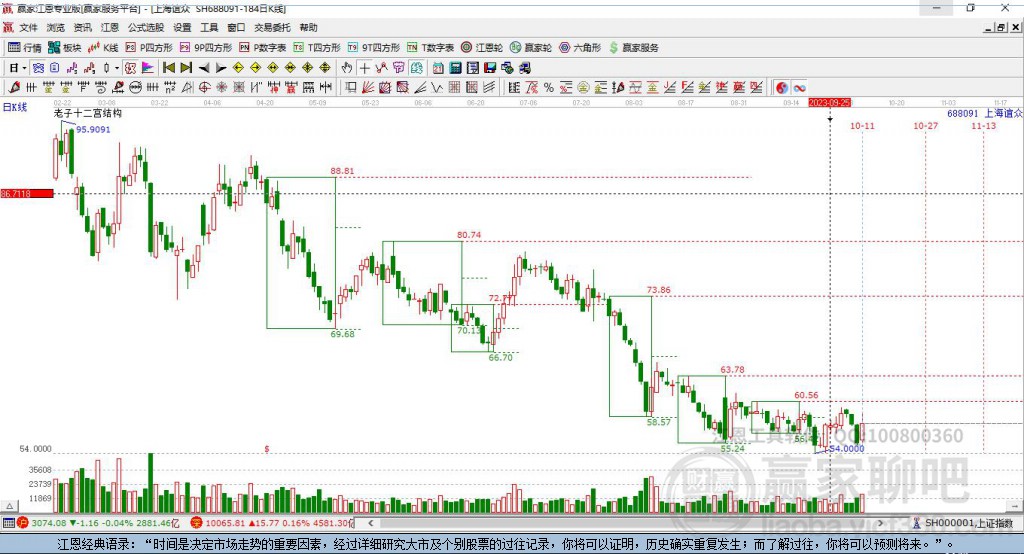Open the 设置 menu
This screenshot has width=1024, height=554.
click(182, 27)
